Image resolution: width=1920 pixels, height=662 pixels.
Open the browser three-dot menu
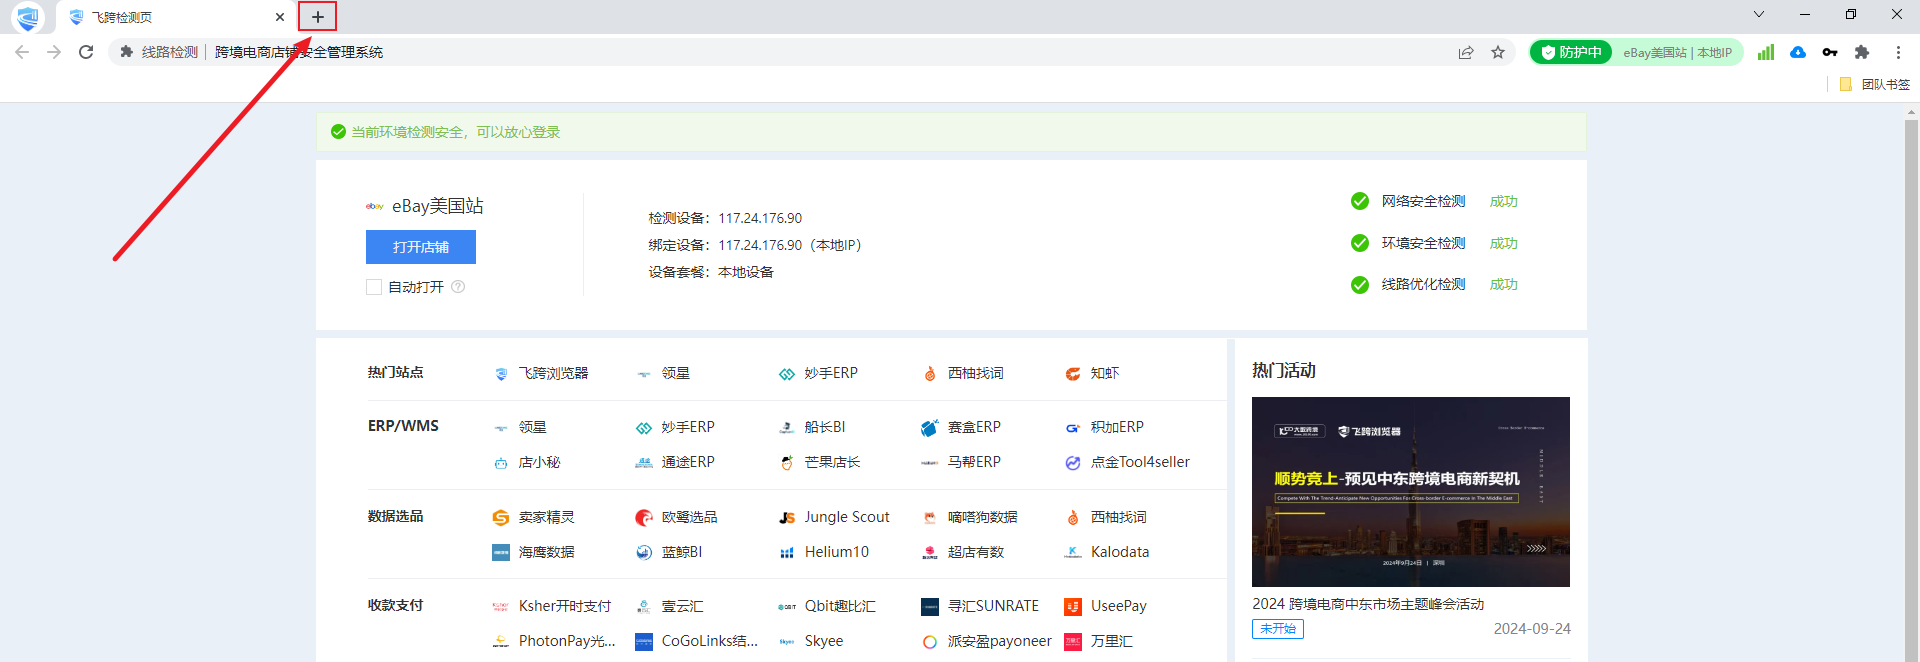coord(1897,52)
